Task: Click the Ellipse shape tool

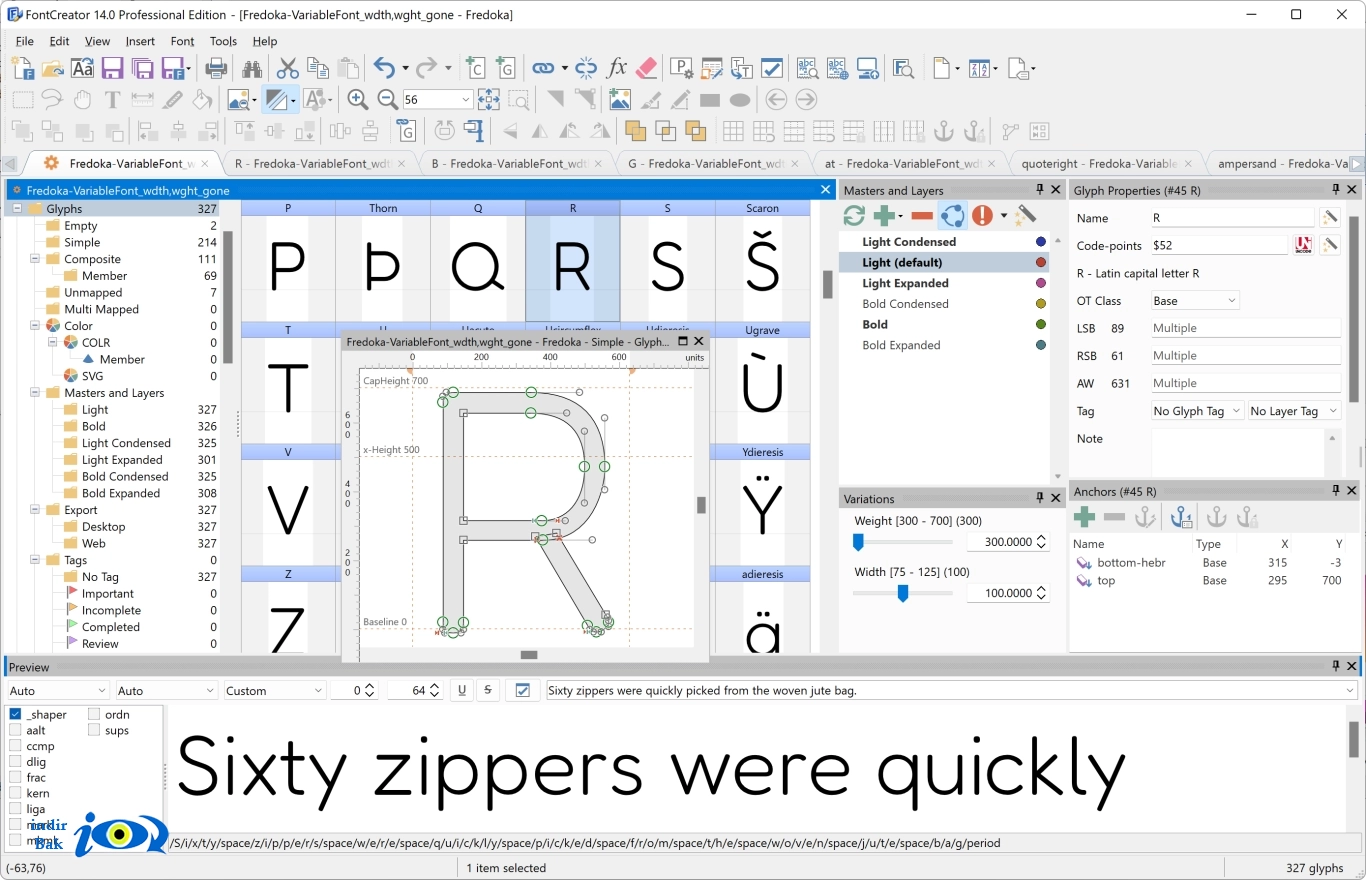Action: pyautogui.click(x=740, y=99)
